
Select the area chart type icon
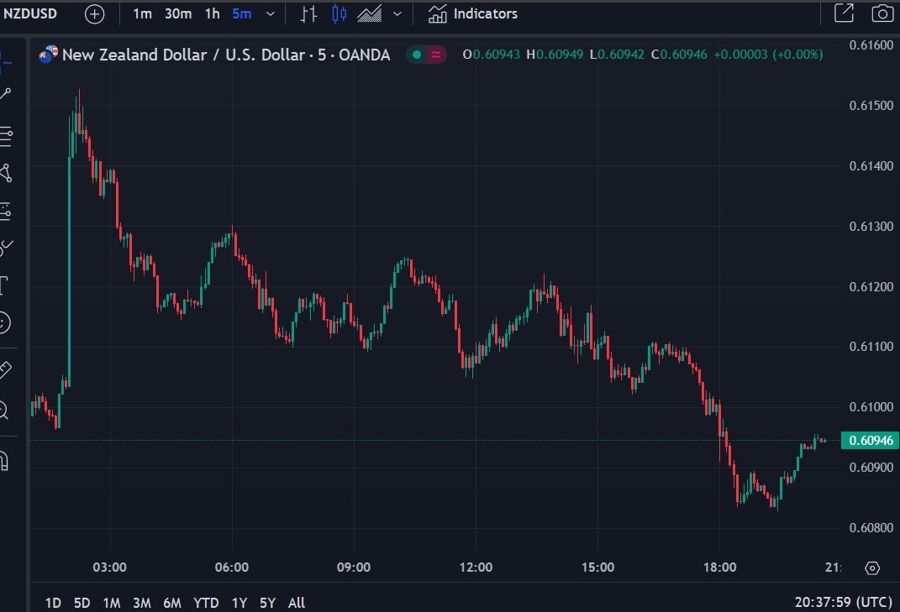tap(369, 14)
